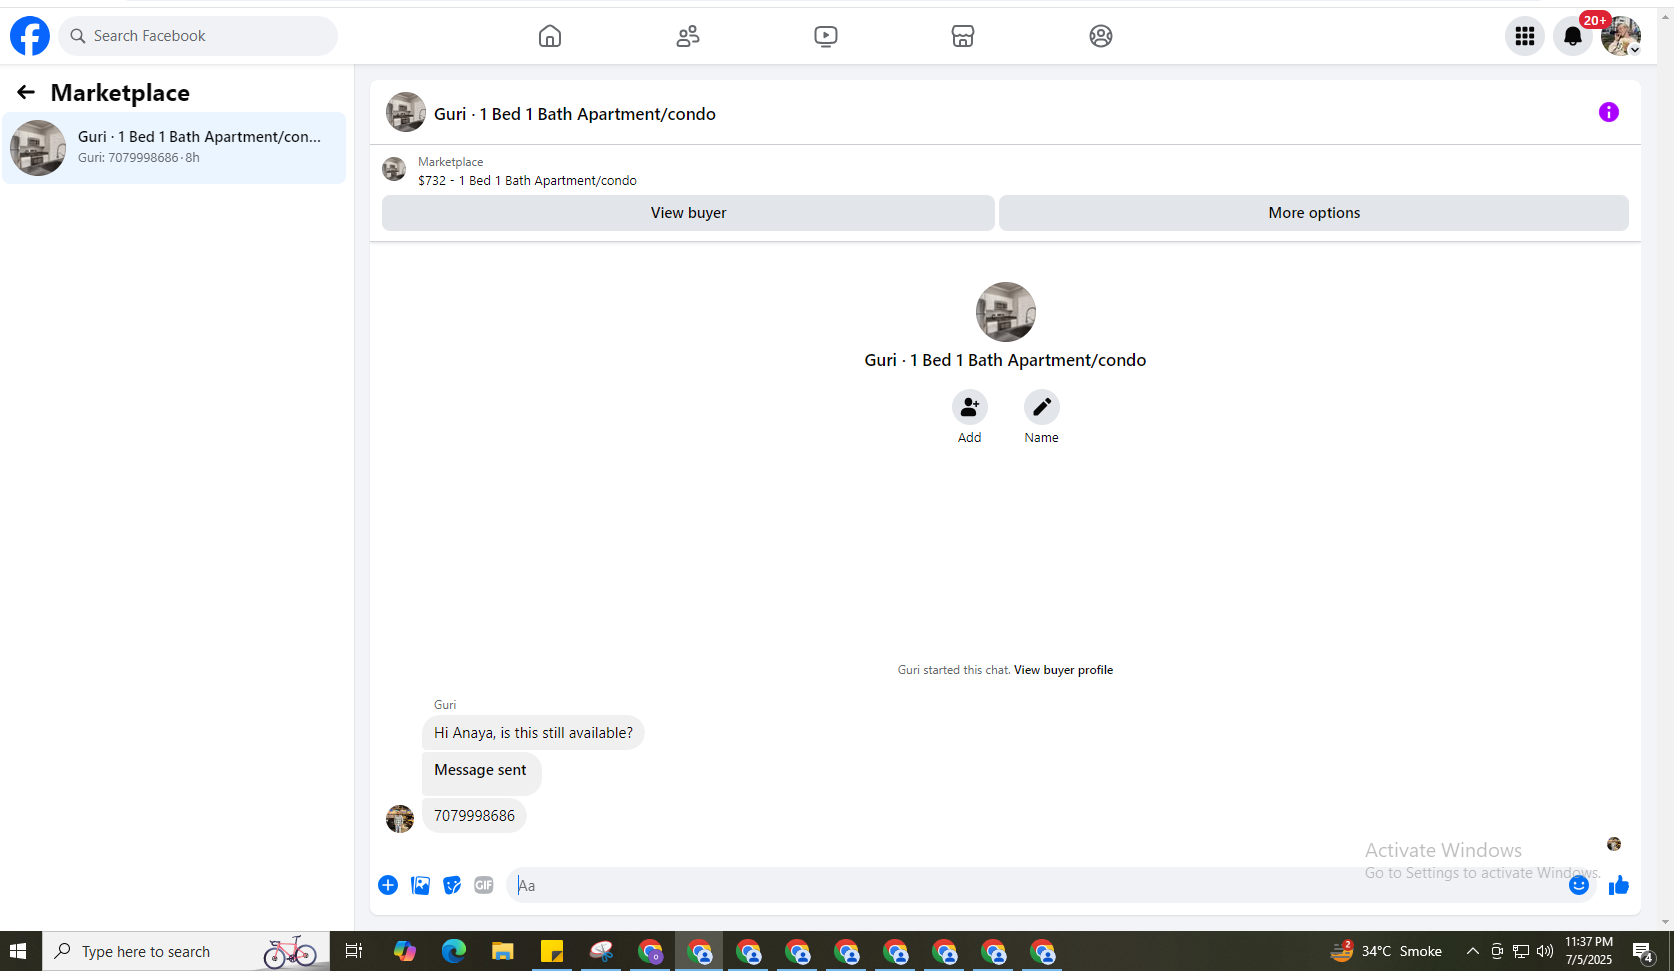Click the View buyer button
This screenshot has width=1674, height=971.
688,213
